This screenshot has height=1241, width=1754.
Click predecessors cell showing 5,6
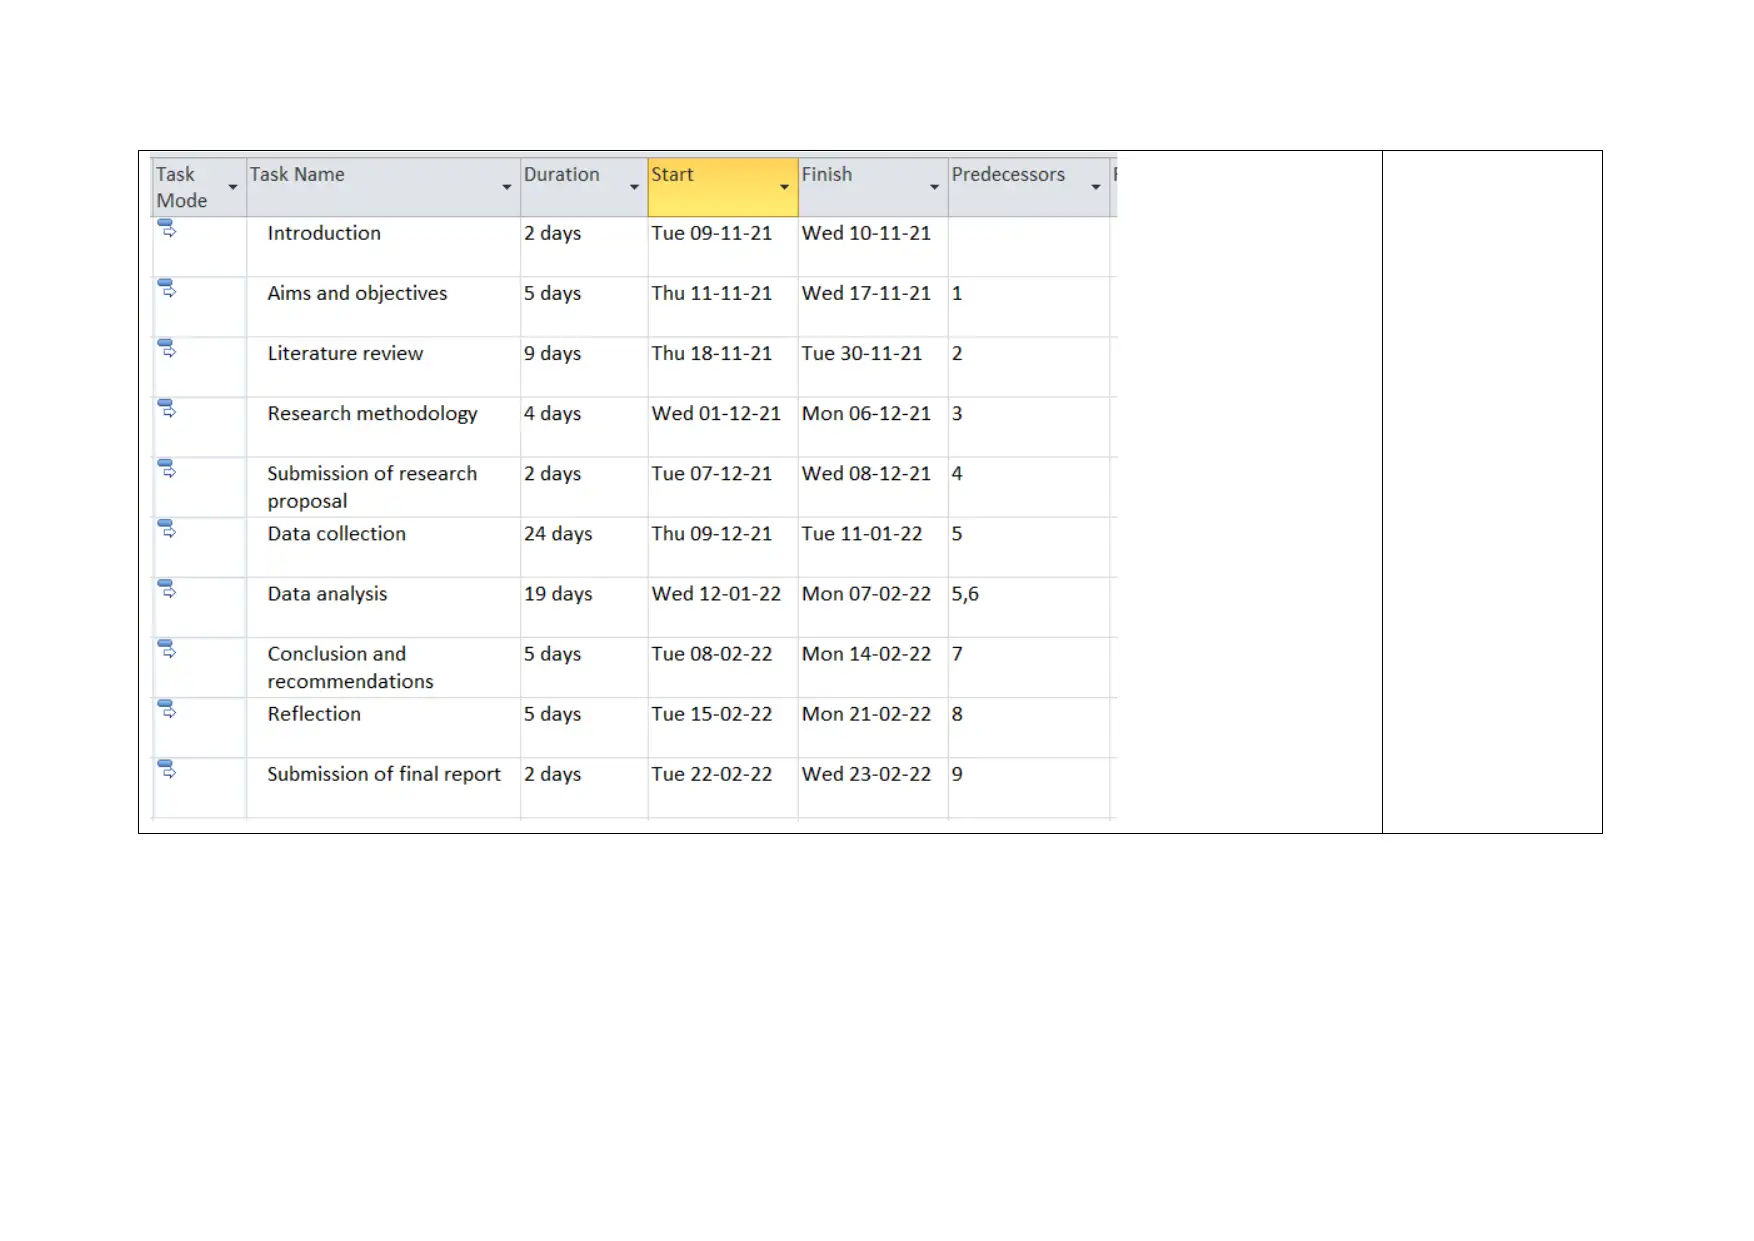pos(1029,607)
